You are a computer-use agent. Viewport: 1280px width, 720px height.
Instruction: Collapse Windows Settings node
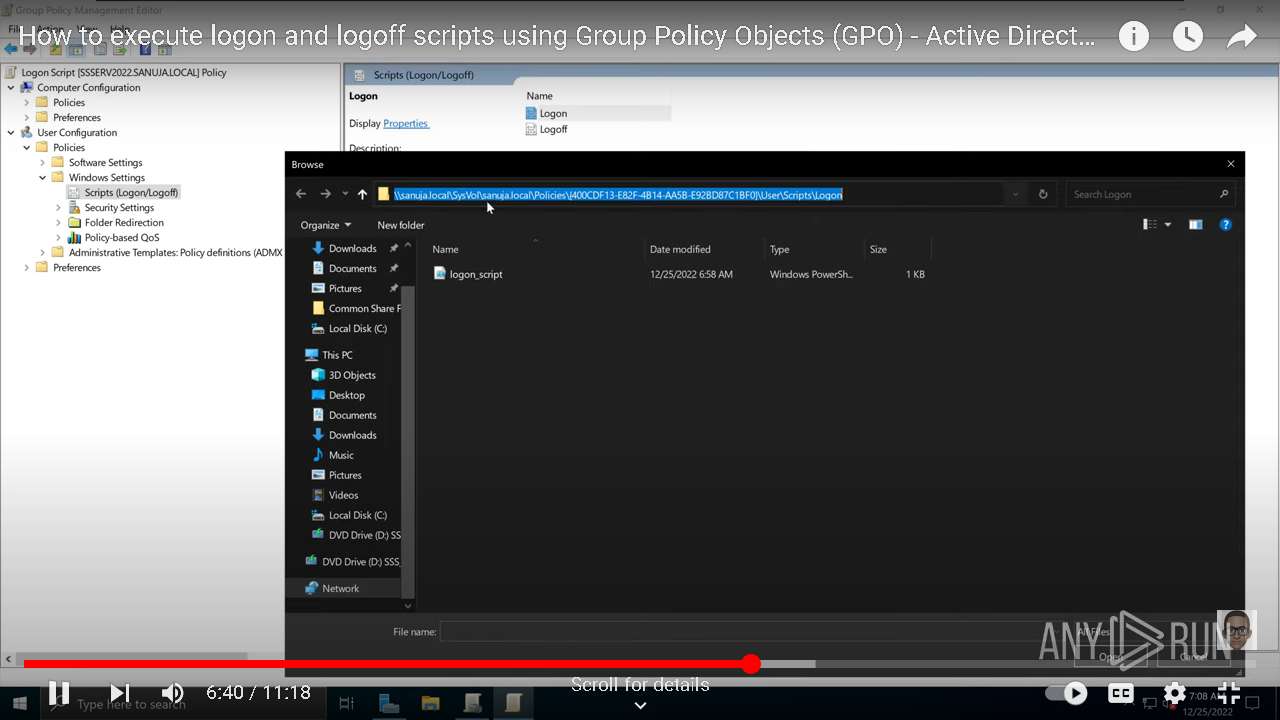(x=43, y=177)
